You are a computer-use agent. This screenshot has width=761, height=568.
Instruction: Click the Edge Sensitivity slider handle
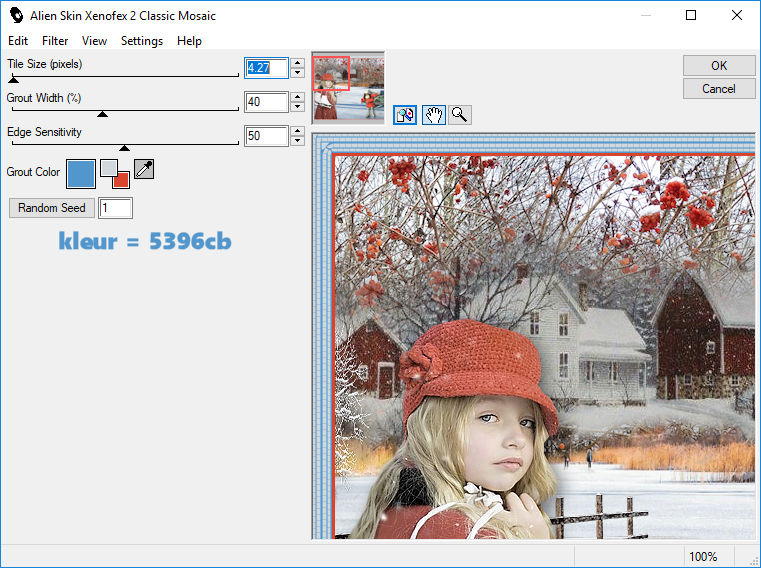(124, 148)
